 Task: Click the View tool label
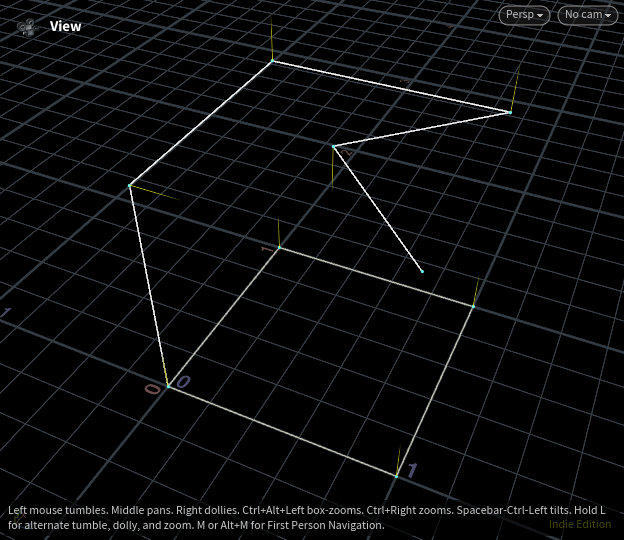pos(65,26)
